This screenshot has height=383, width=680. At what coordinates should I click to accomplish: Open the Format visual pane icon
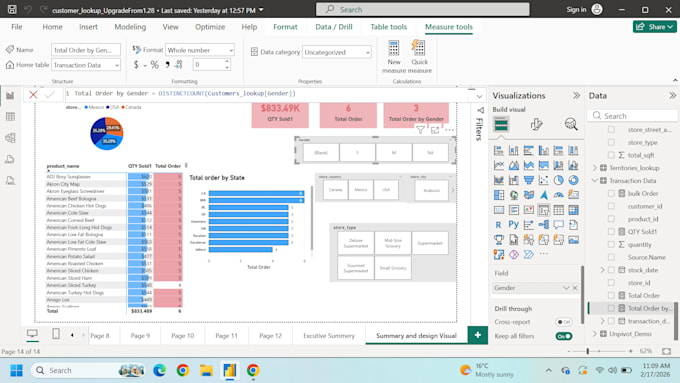[536, 124]
